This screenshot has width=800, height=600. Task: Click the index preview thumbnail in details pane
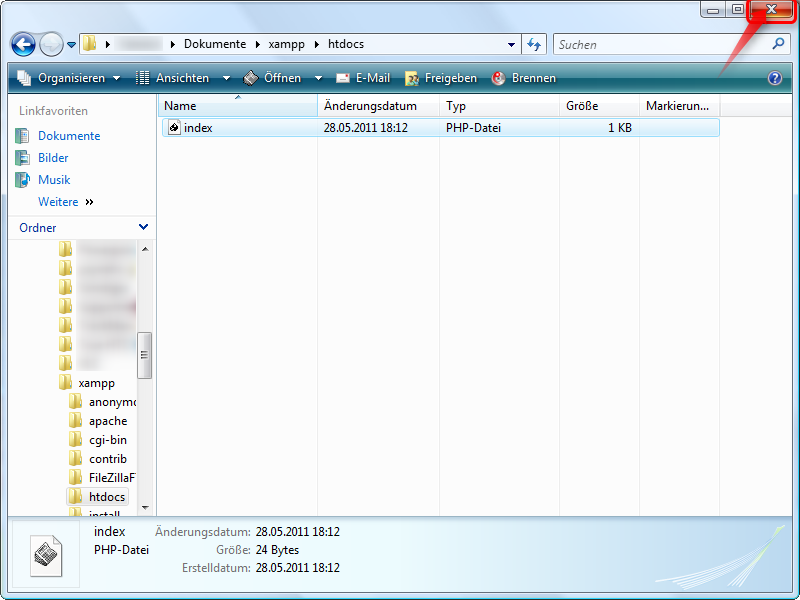(46, 555)
